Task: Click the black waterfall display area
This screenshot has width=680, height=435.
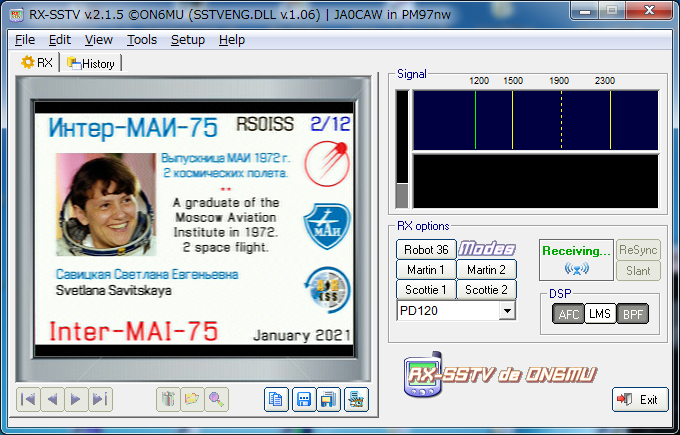Action: (536, 181)
